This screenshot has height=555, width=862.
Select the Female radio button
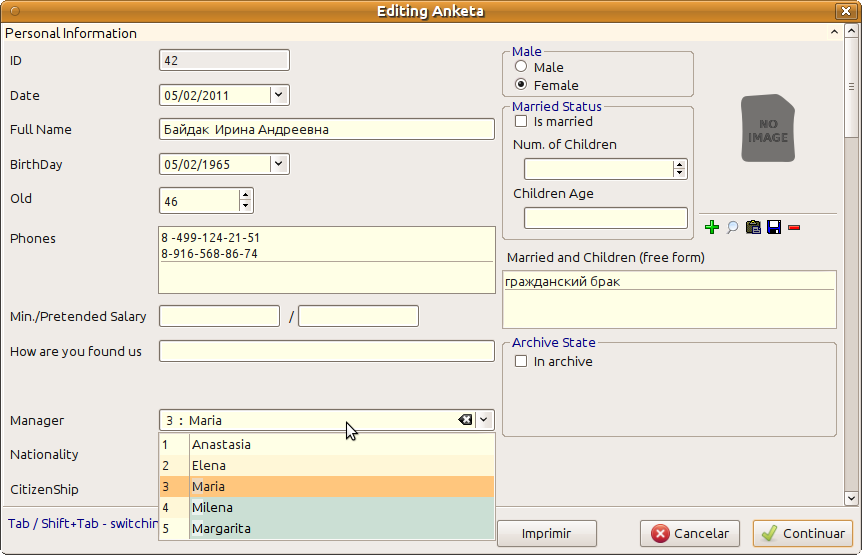(x=521, y=85)
